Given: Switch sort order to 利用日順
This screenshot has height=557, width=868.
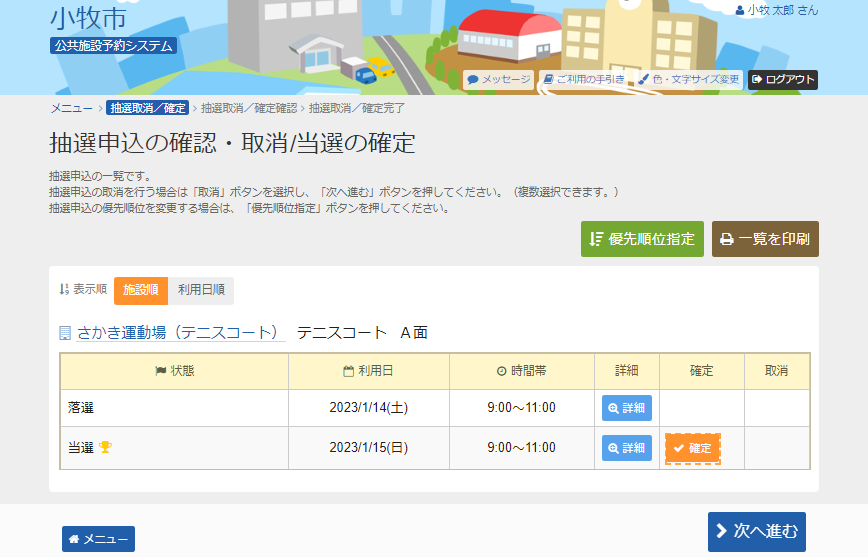Looking at the screenshot, I should (201, 290).
